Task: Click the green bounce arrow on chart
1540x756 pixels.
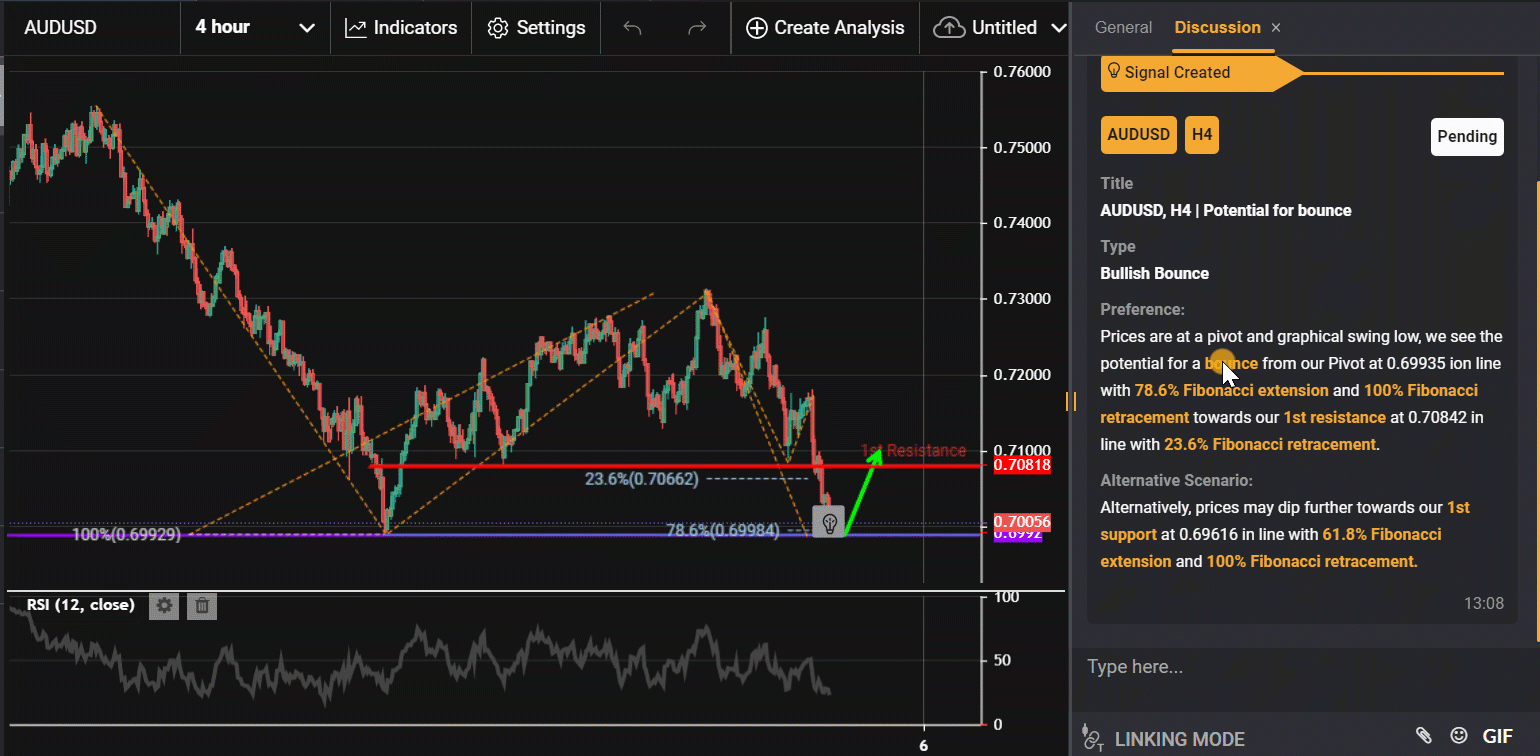Action: pyautogui.click(x=863, y=492)
